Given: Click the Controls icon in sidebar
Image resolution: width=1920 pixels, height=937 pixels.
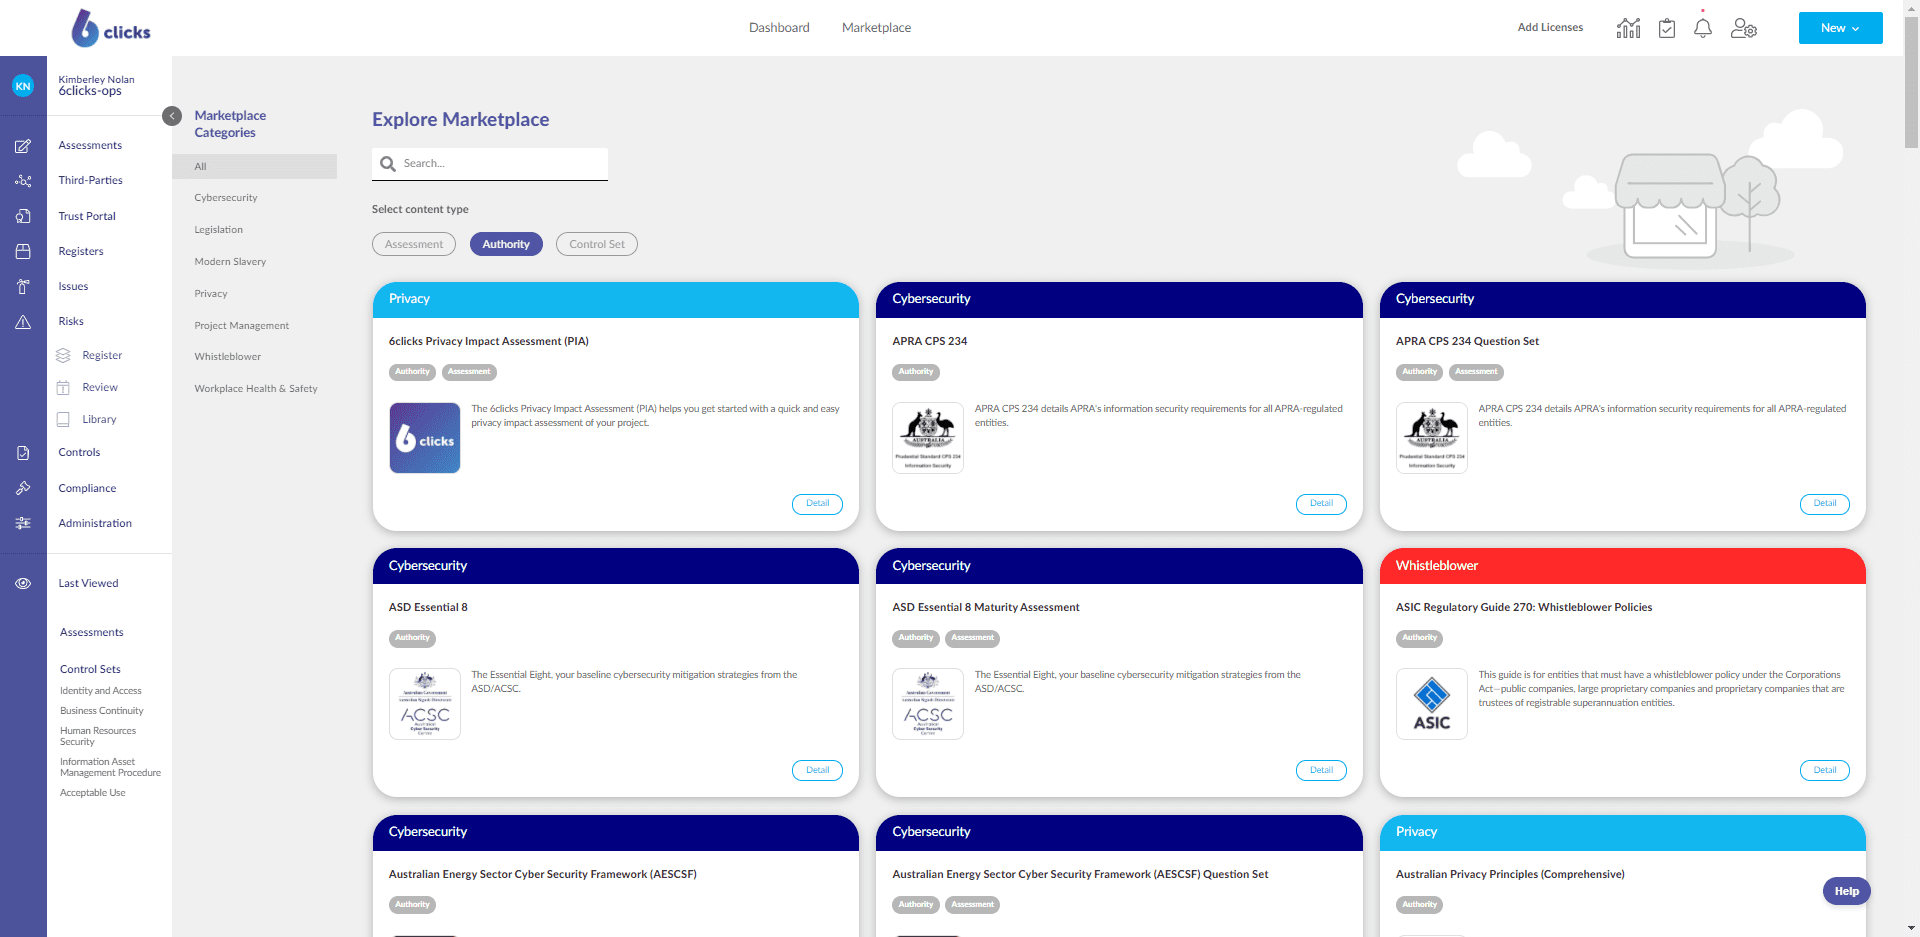Looking at the screenshot, I should (23, 453).
